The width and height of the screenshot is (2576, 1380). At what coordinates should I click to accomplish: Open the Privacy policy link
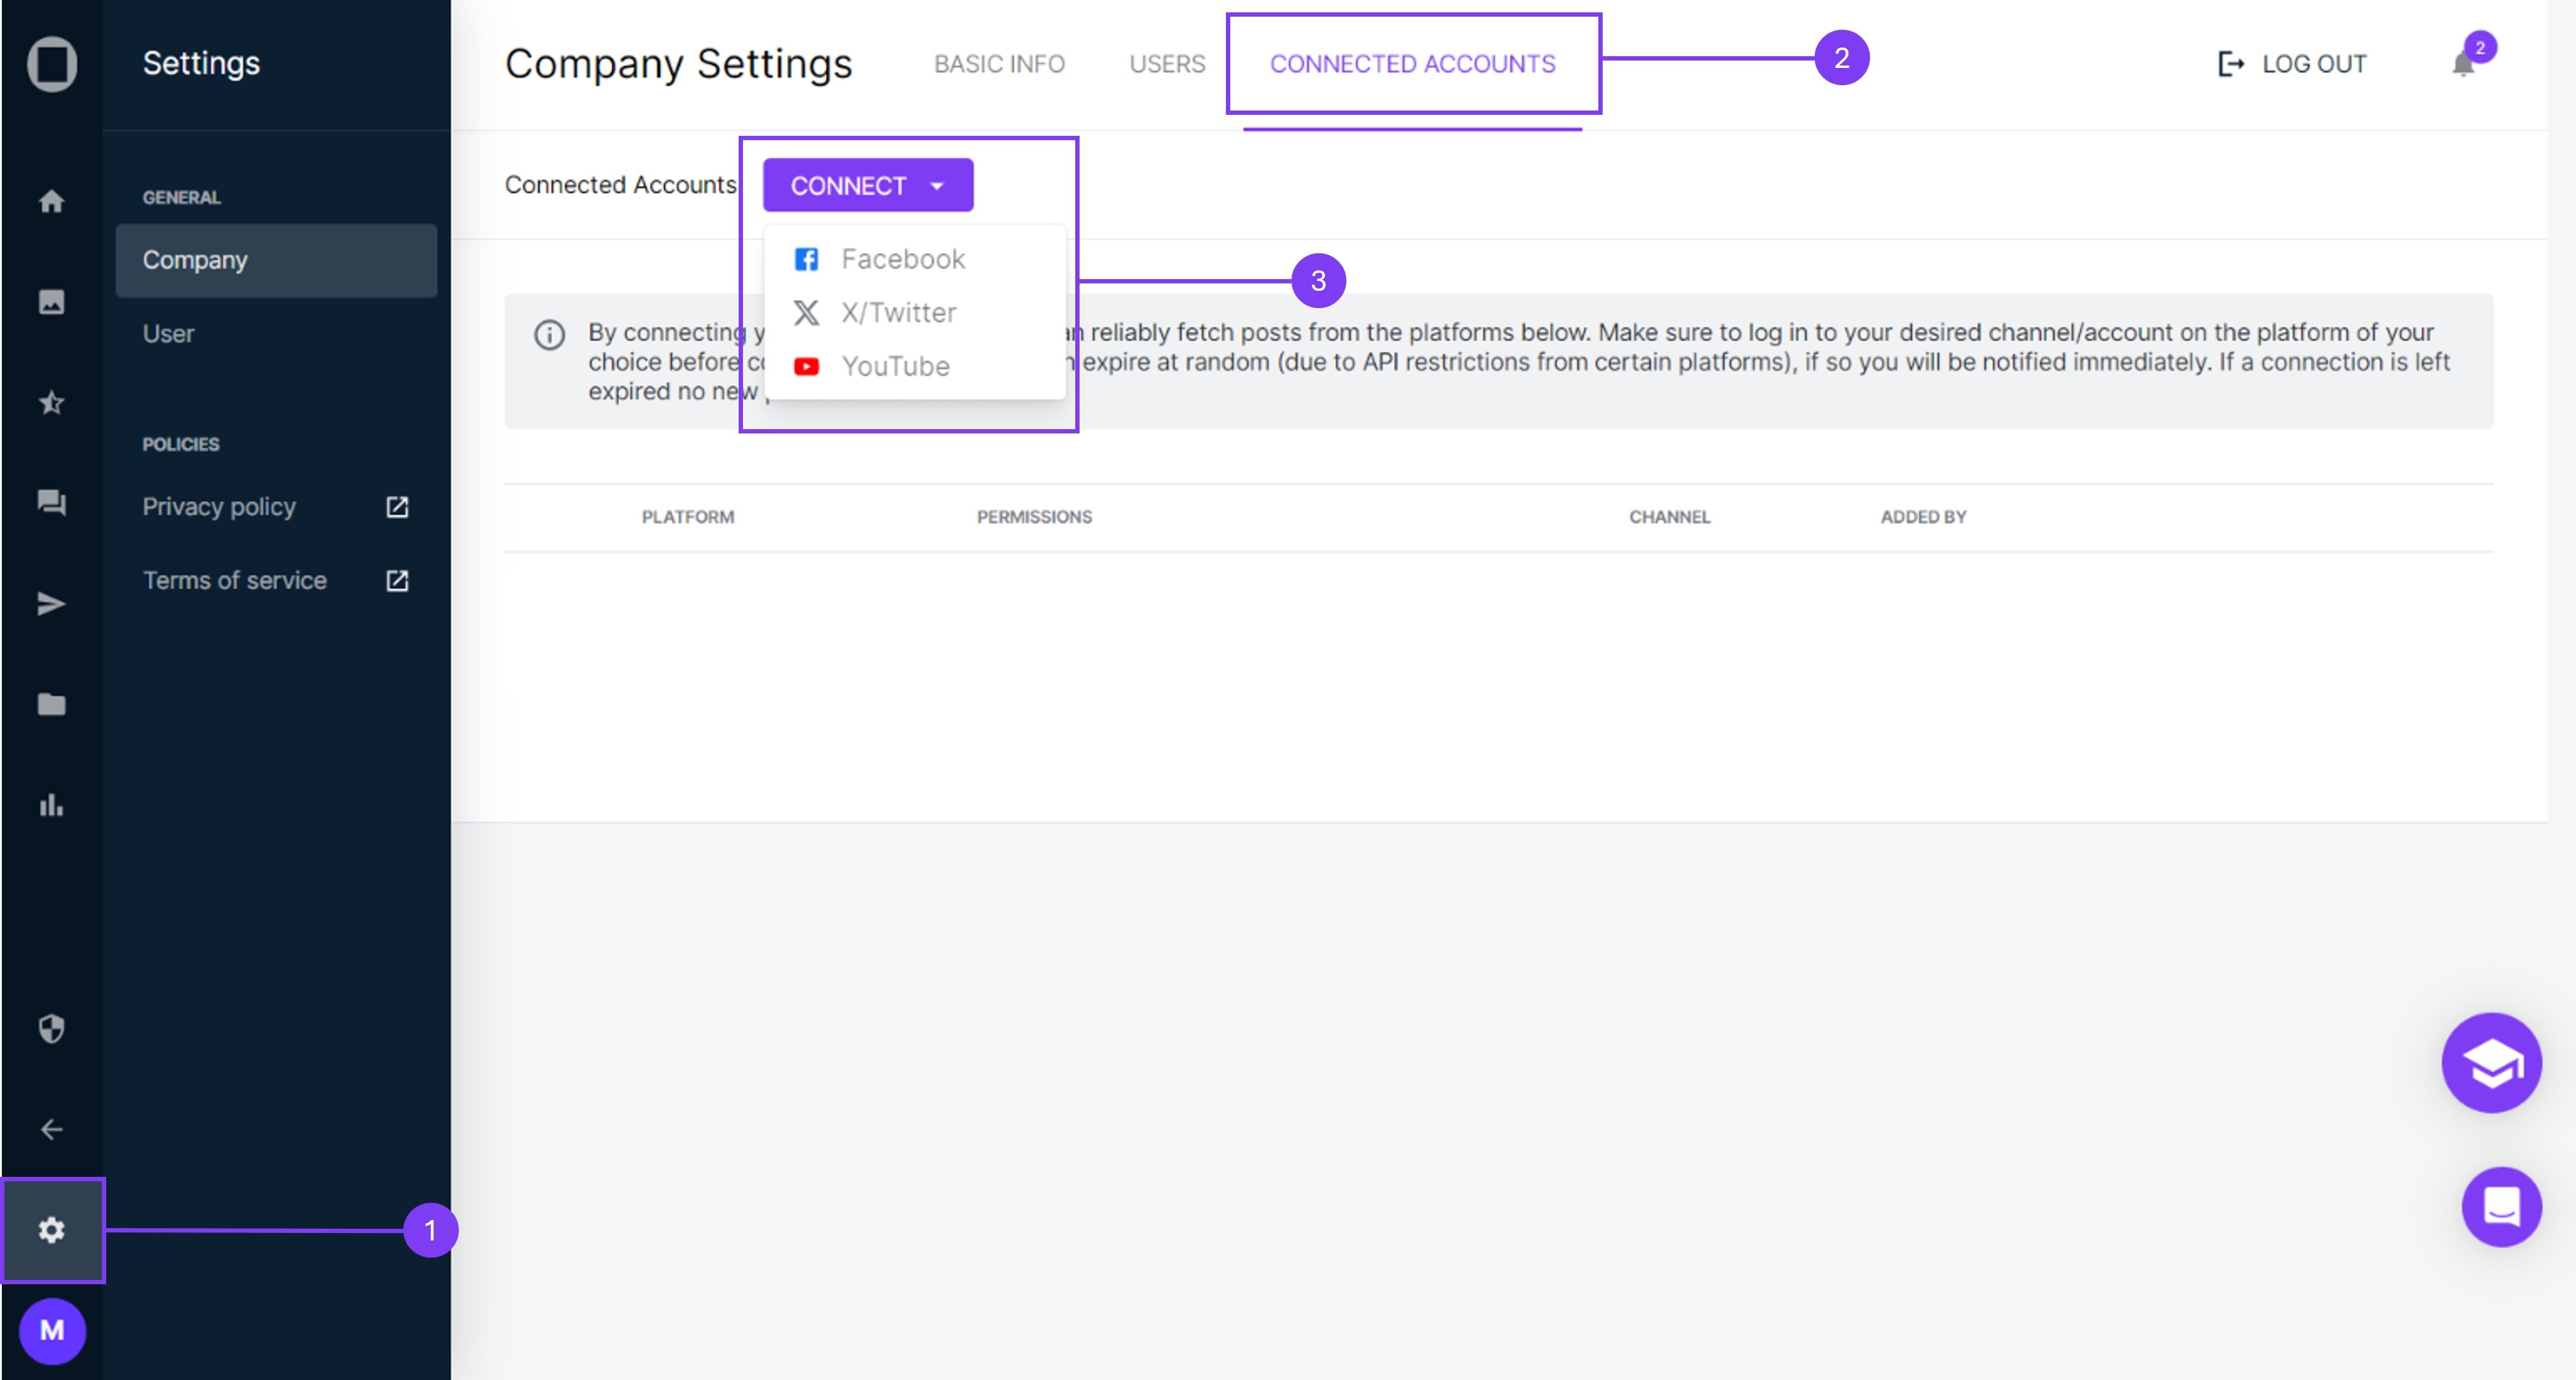pyautogui.click(x=219, y=507)
